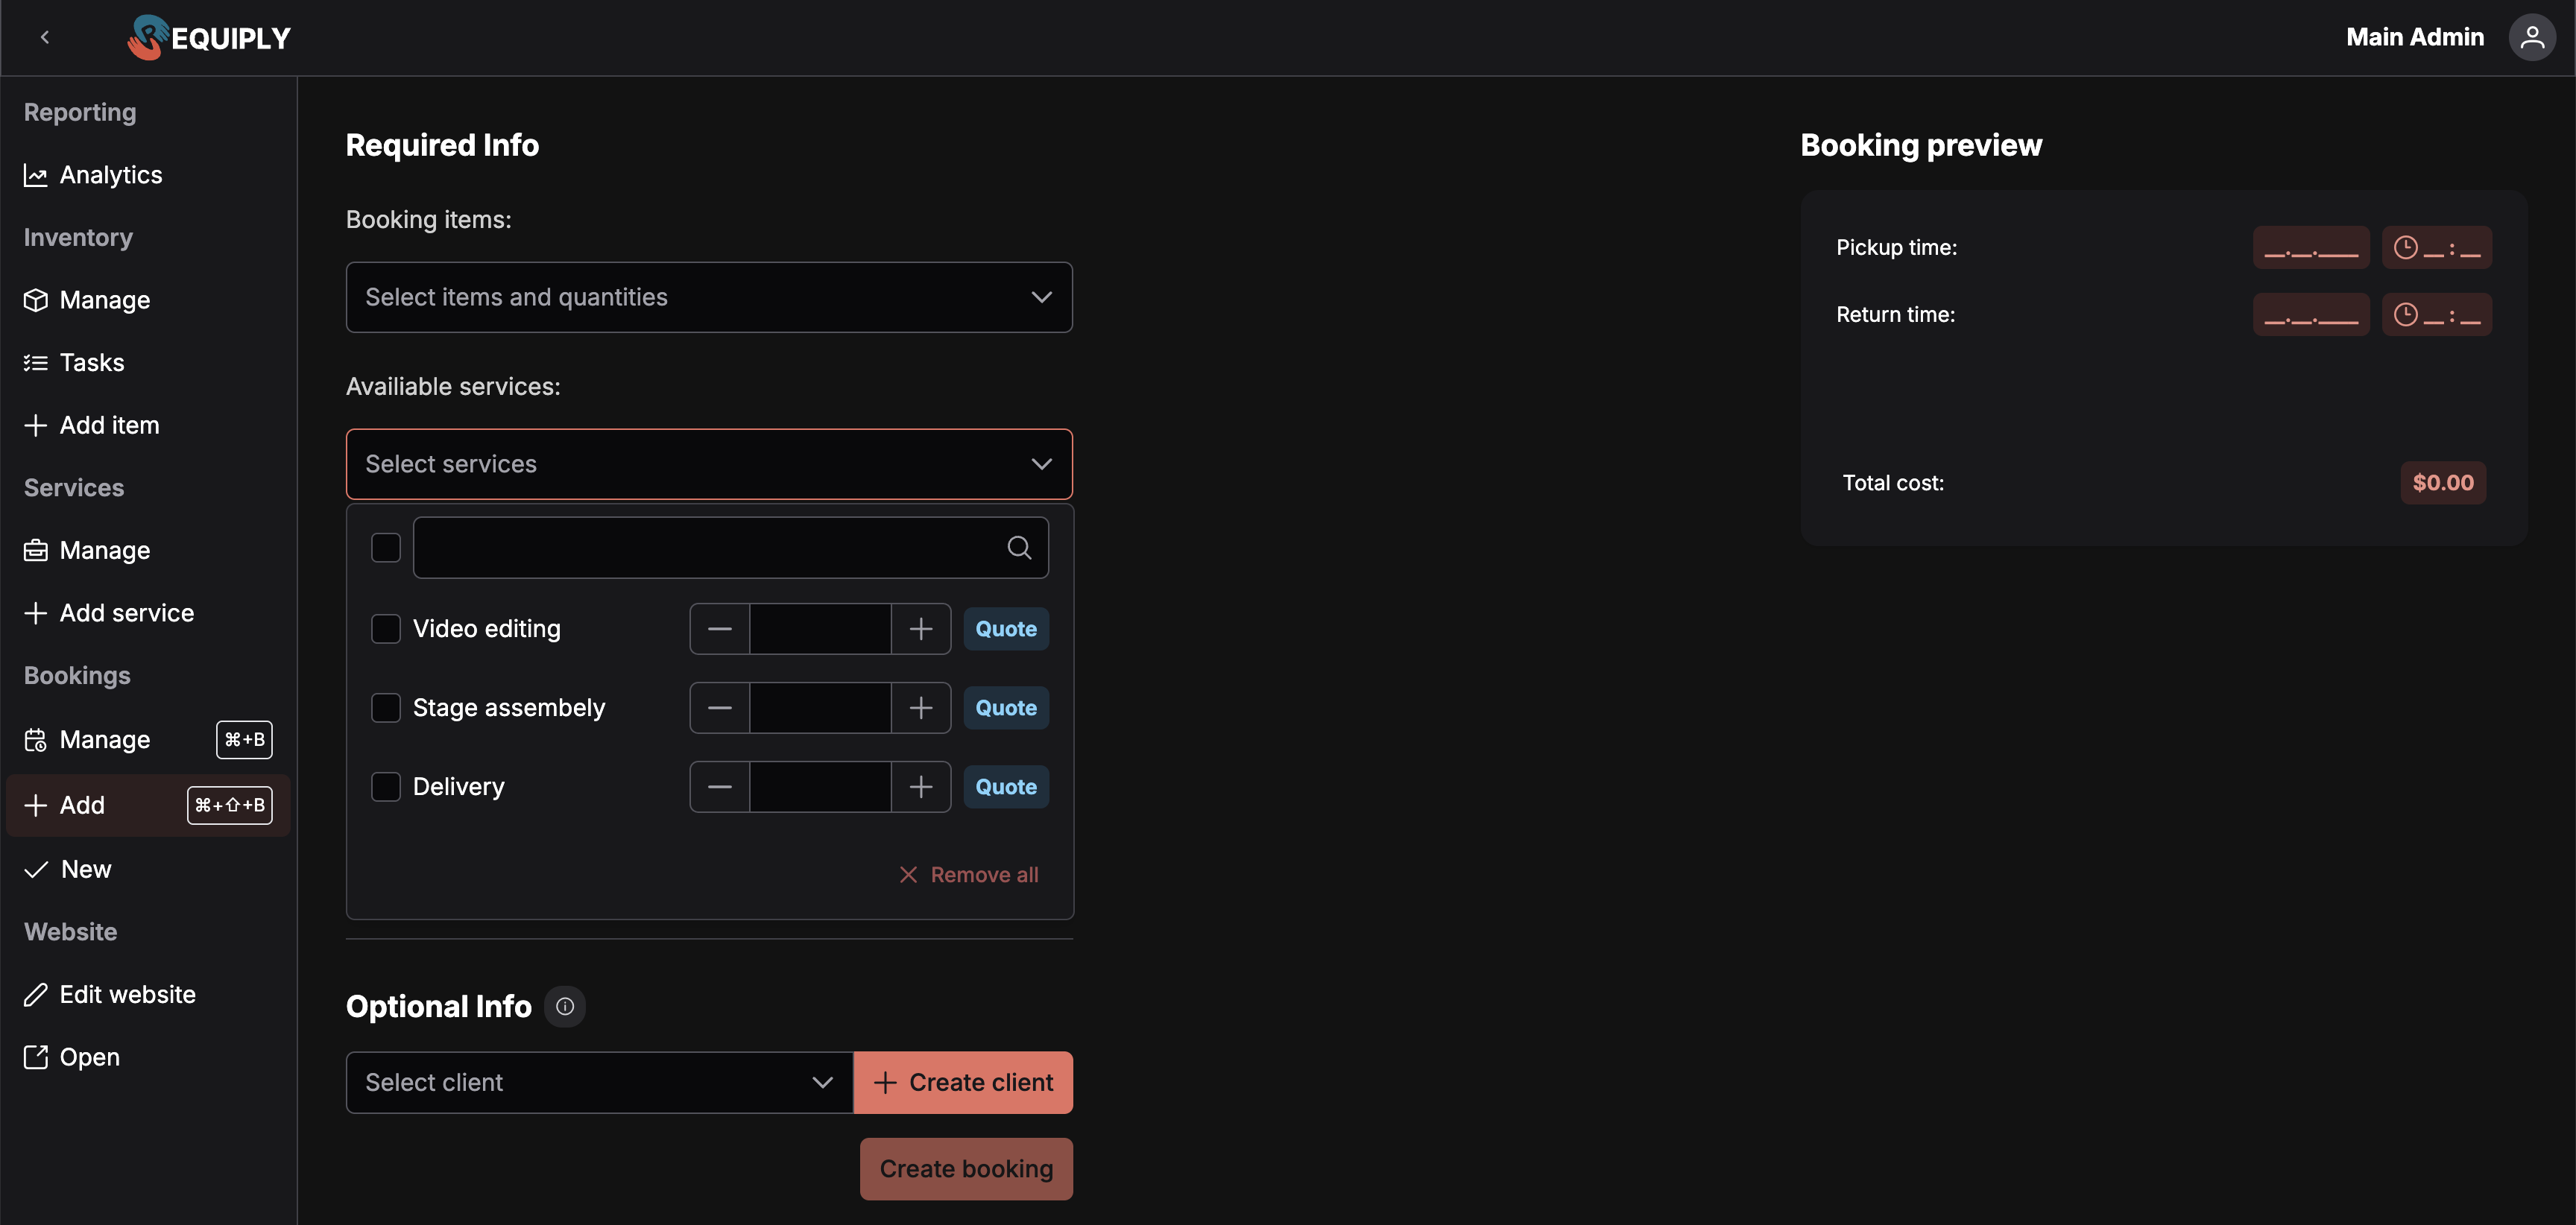Collapse the Select services dropdown

[x=708, y=464]
